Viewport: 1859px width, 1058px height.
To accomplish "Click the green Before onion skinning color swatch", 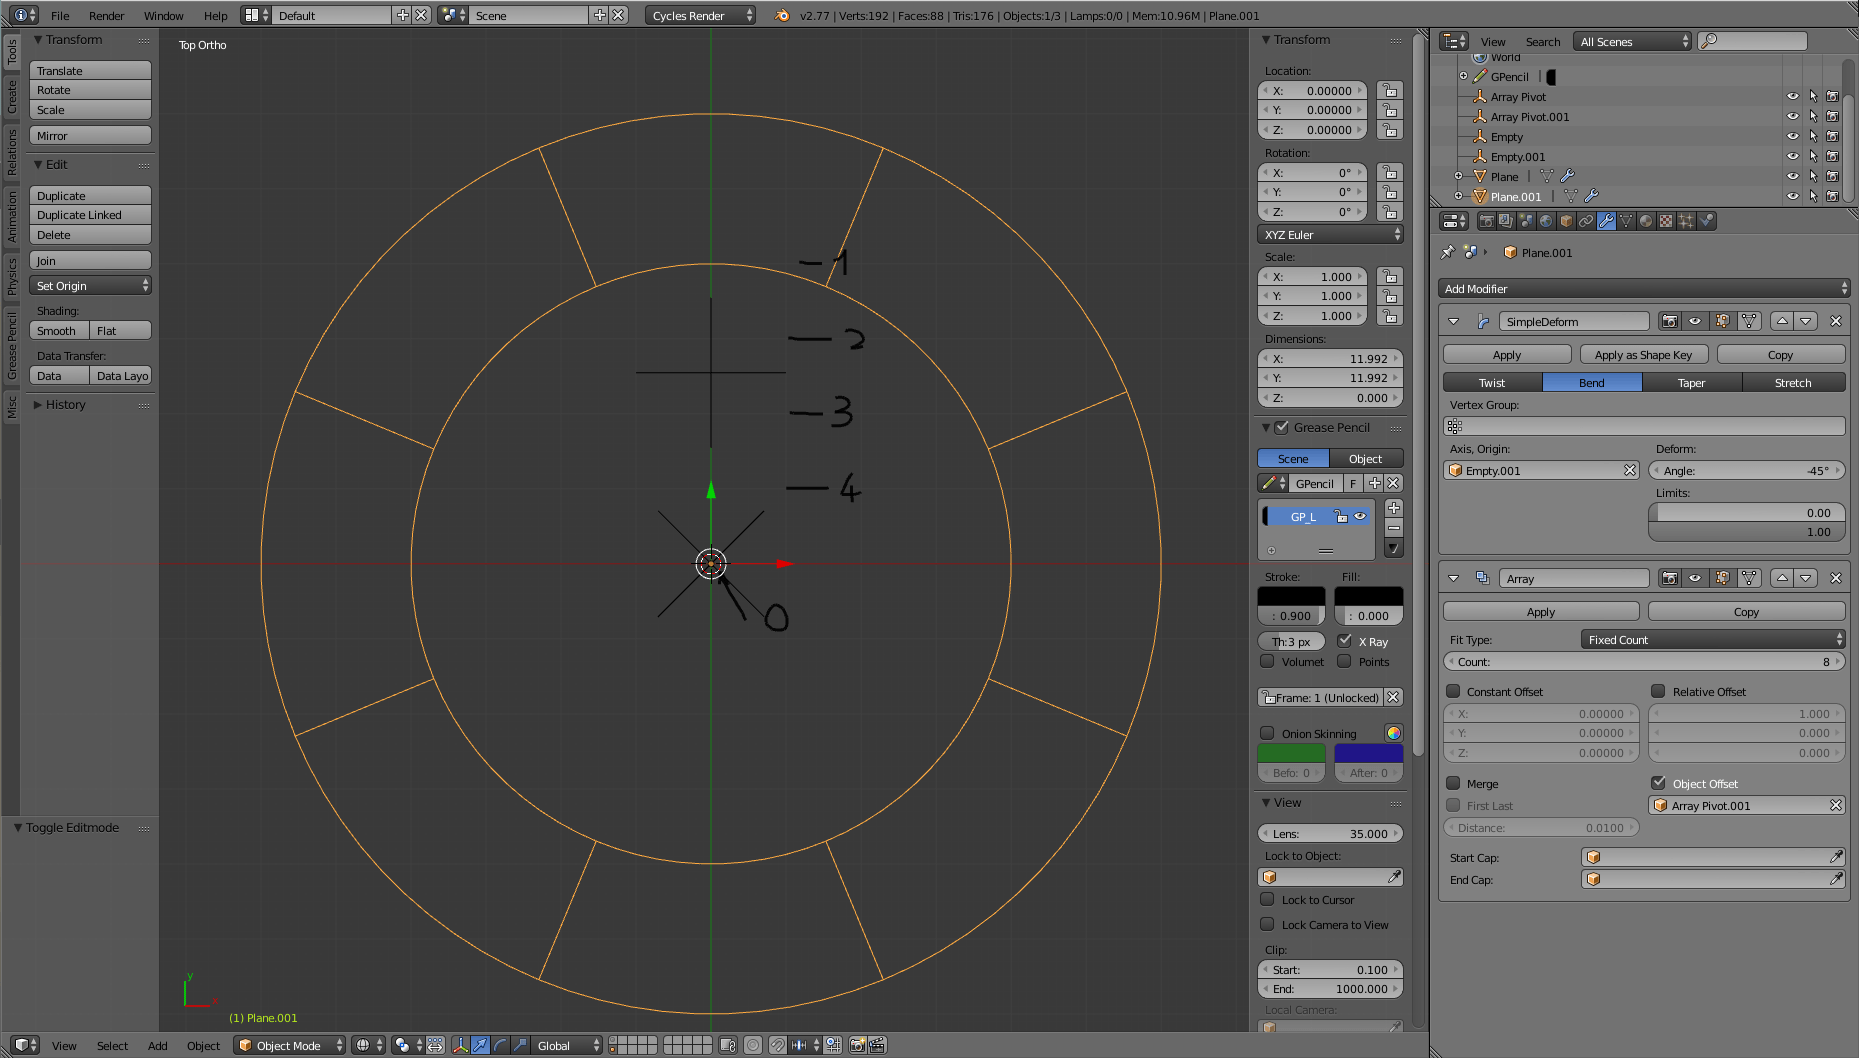I will [x=1291, y=752].
